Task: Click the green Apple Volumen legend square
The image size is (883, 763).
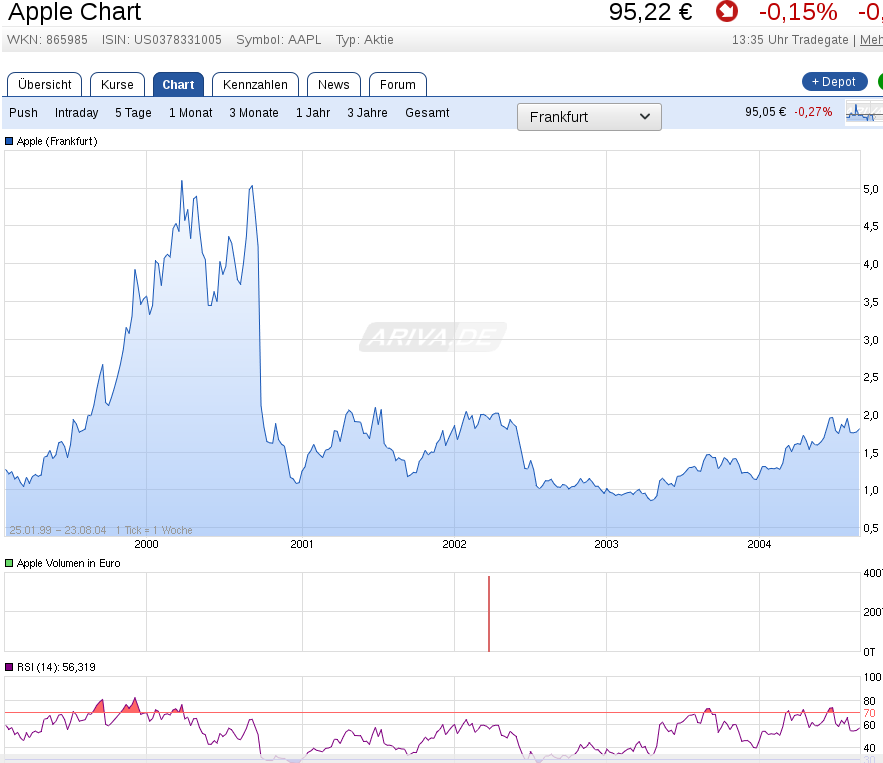Action: pyautogui.click(x=10, y=563)
